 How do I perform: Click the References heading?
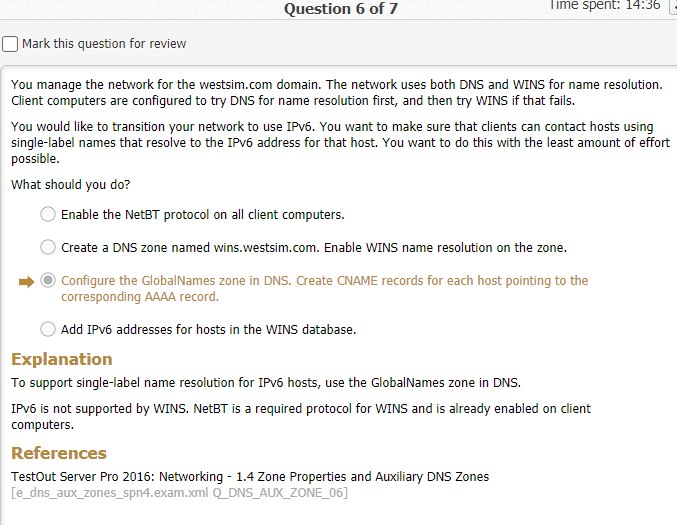pyautogui.click(x=59, y=453)
